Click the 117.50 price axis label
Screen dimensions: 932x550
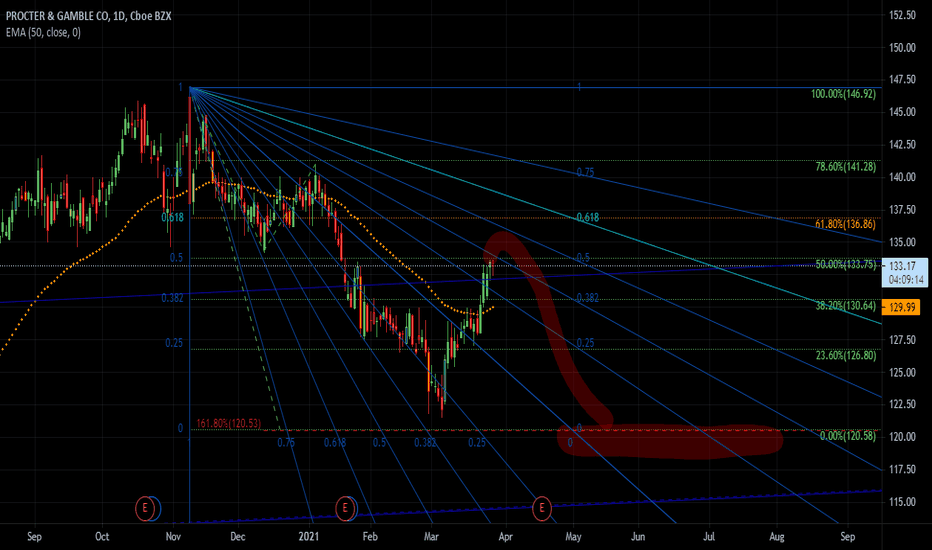click(x=902, y=469)
